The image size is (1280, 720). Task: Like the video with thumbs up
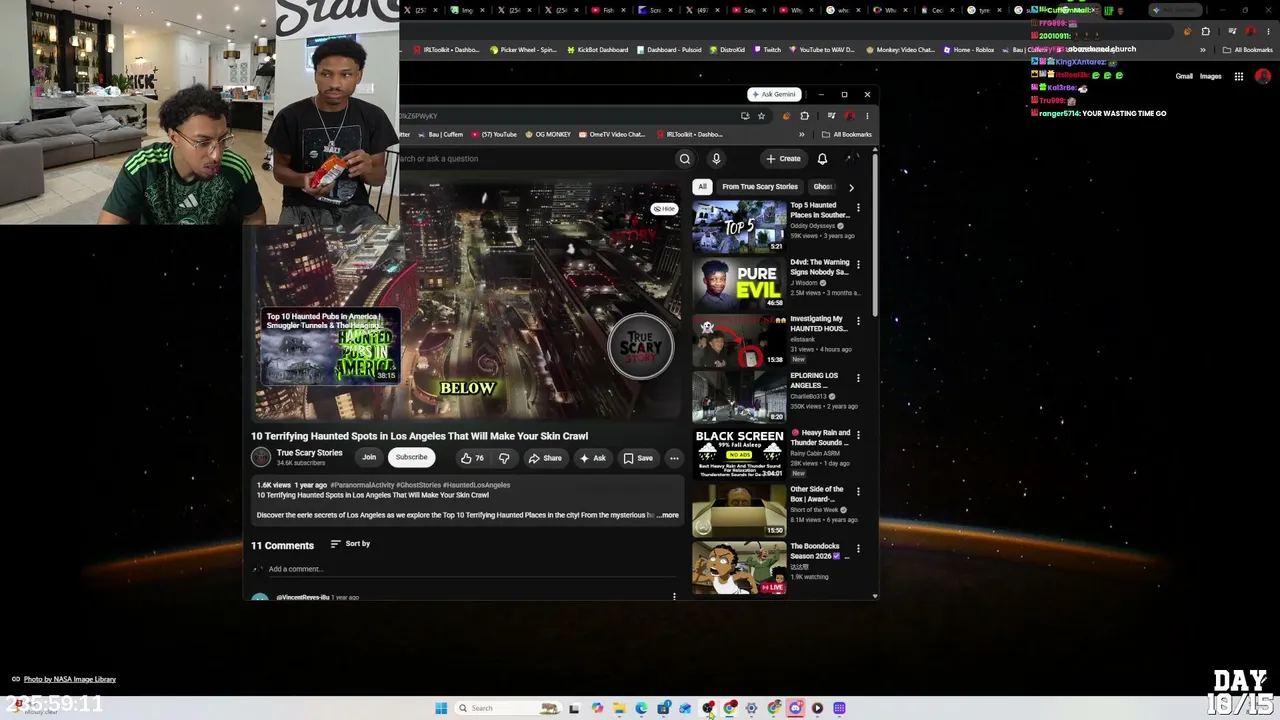point(471,458)
